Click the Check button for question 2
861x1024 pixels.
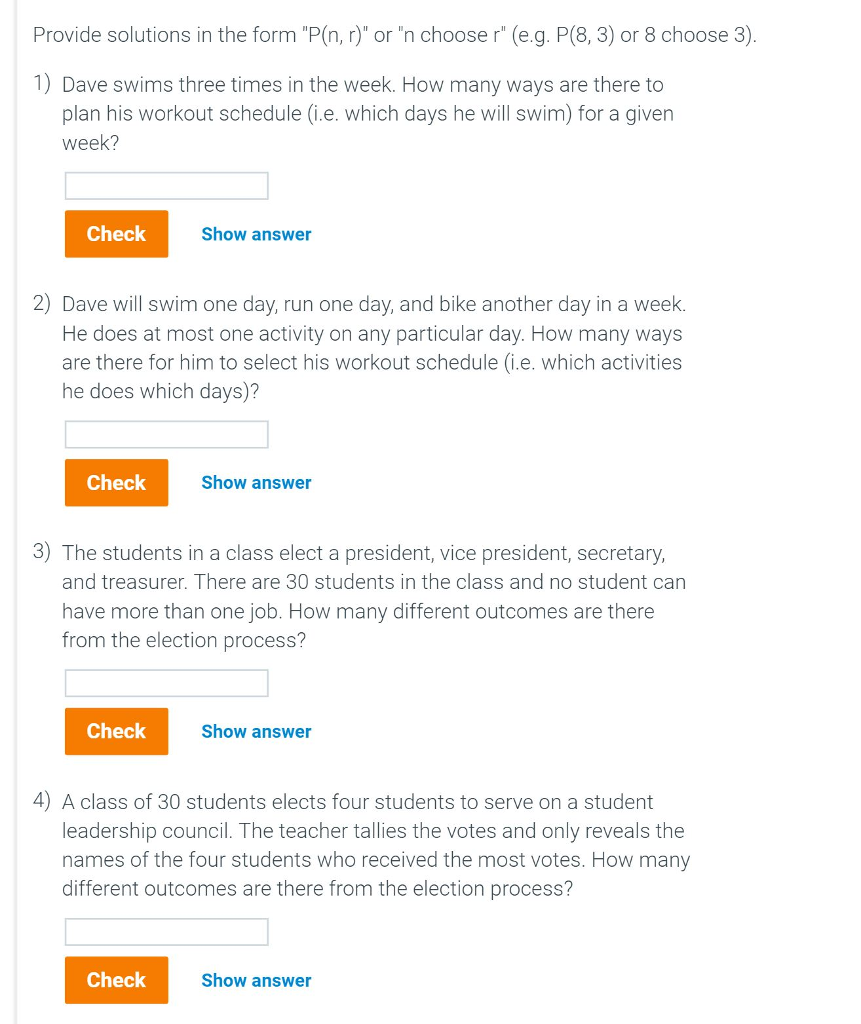coord(116,482)
